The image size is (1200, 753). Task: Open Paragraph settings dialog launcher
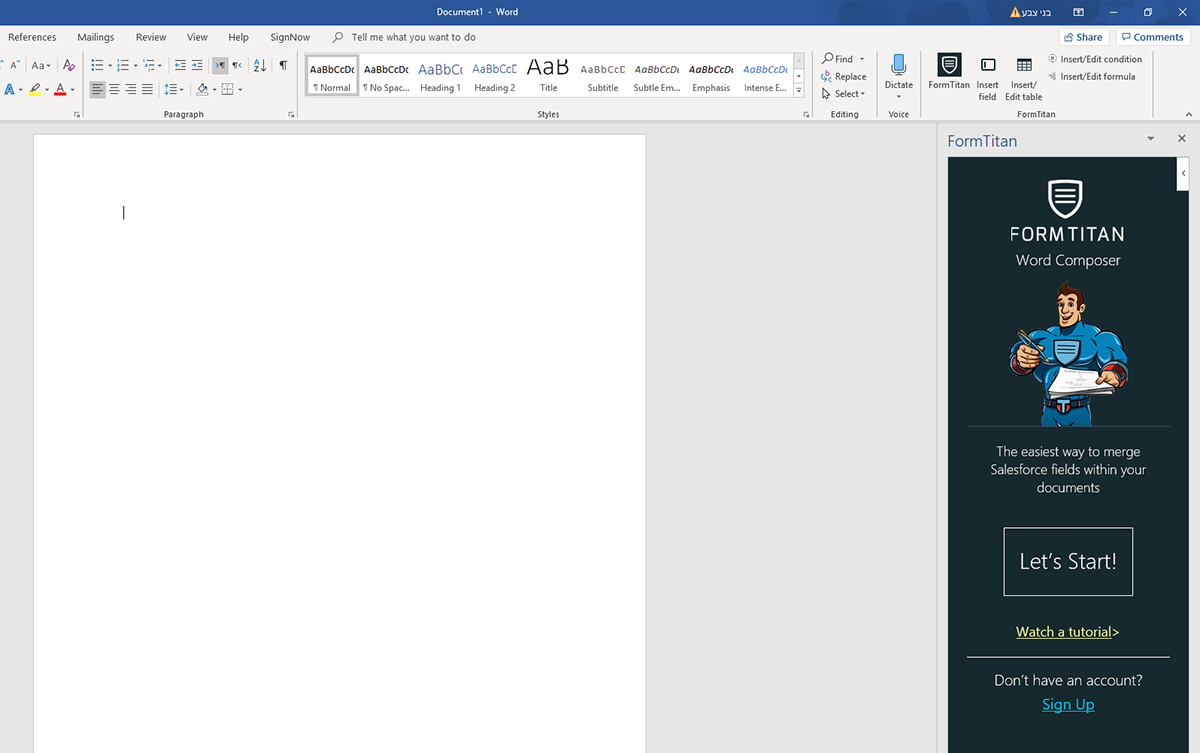(291, 115)
